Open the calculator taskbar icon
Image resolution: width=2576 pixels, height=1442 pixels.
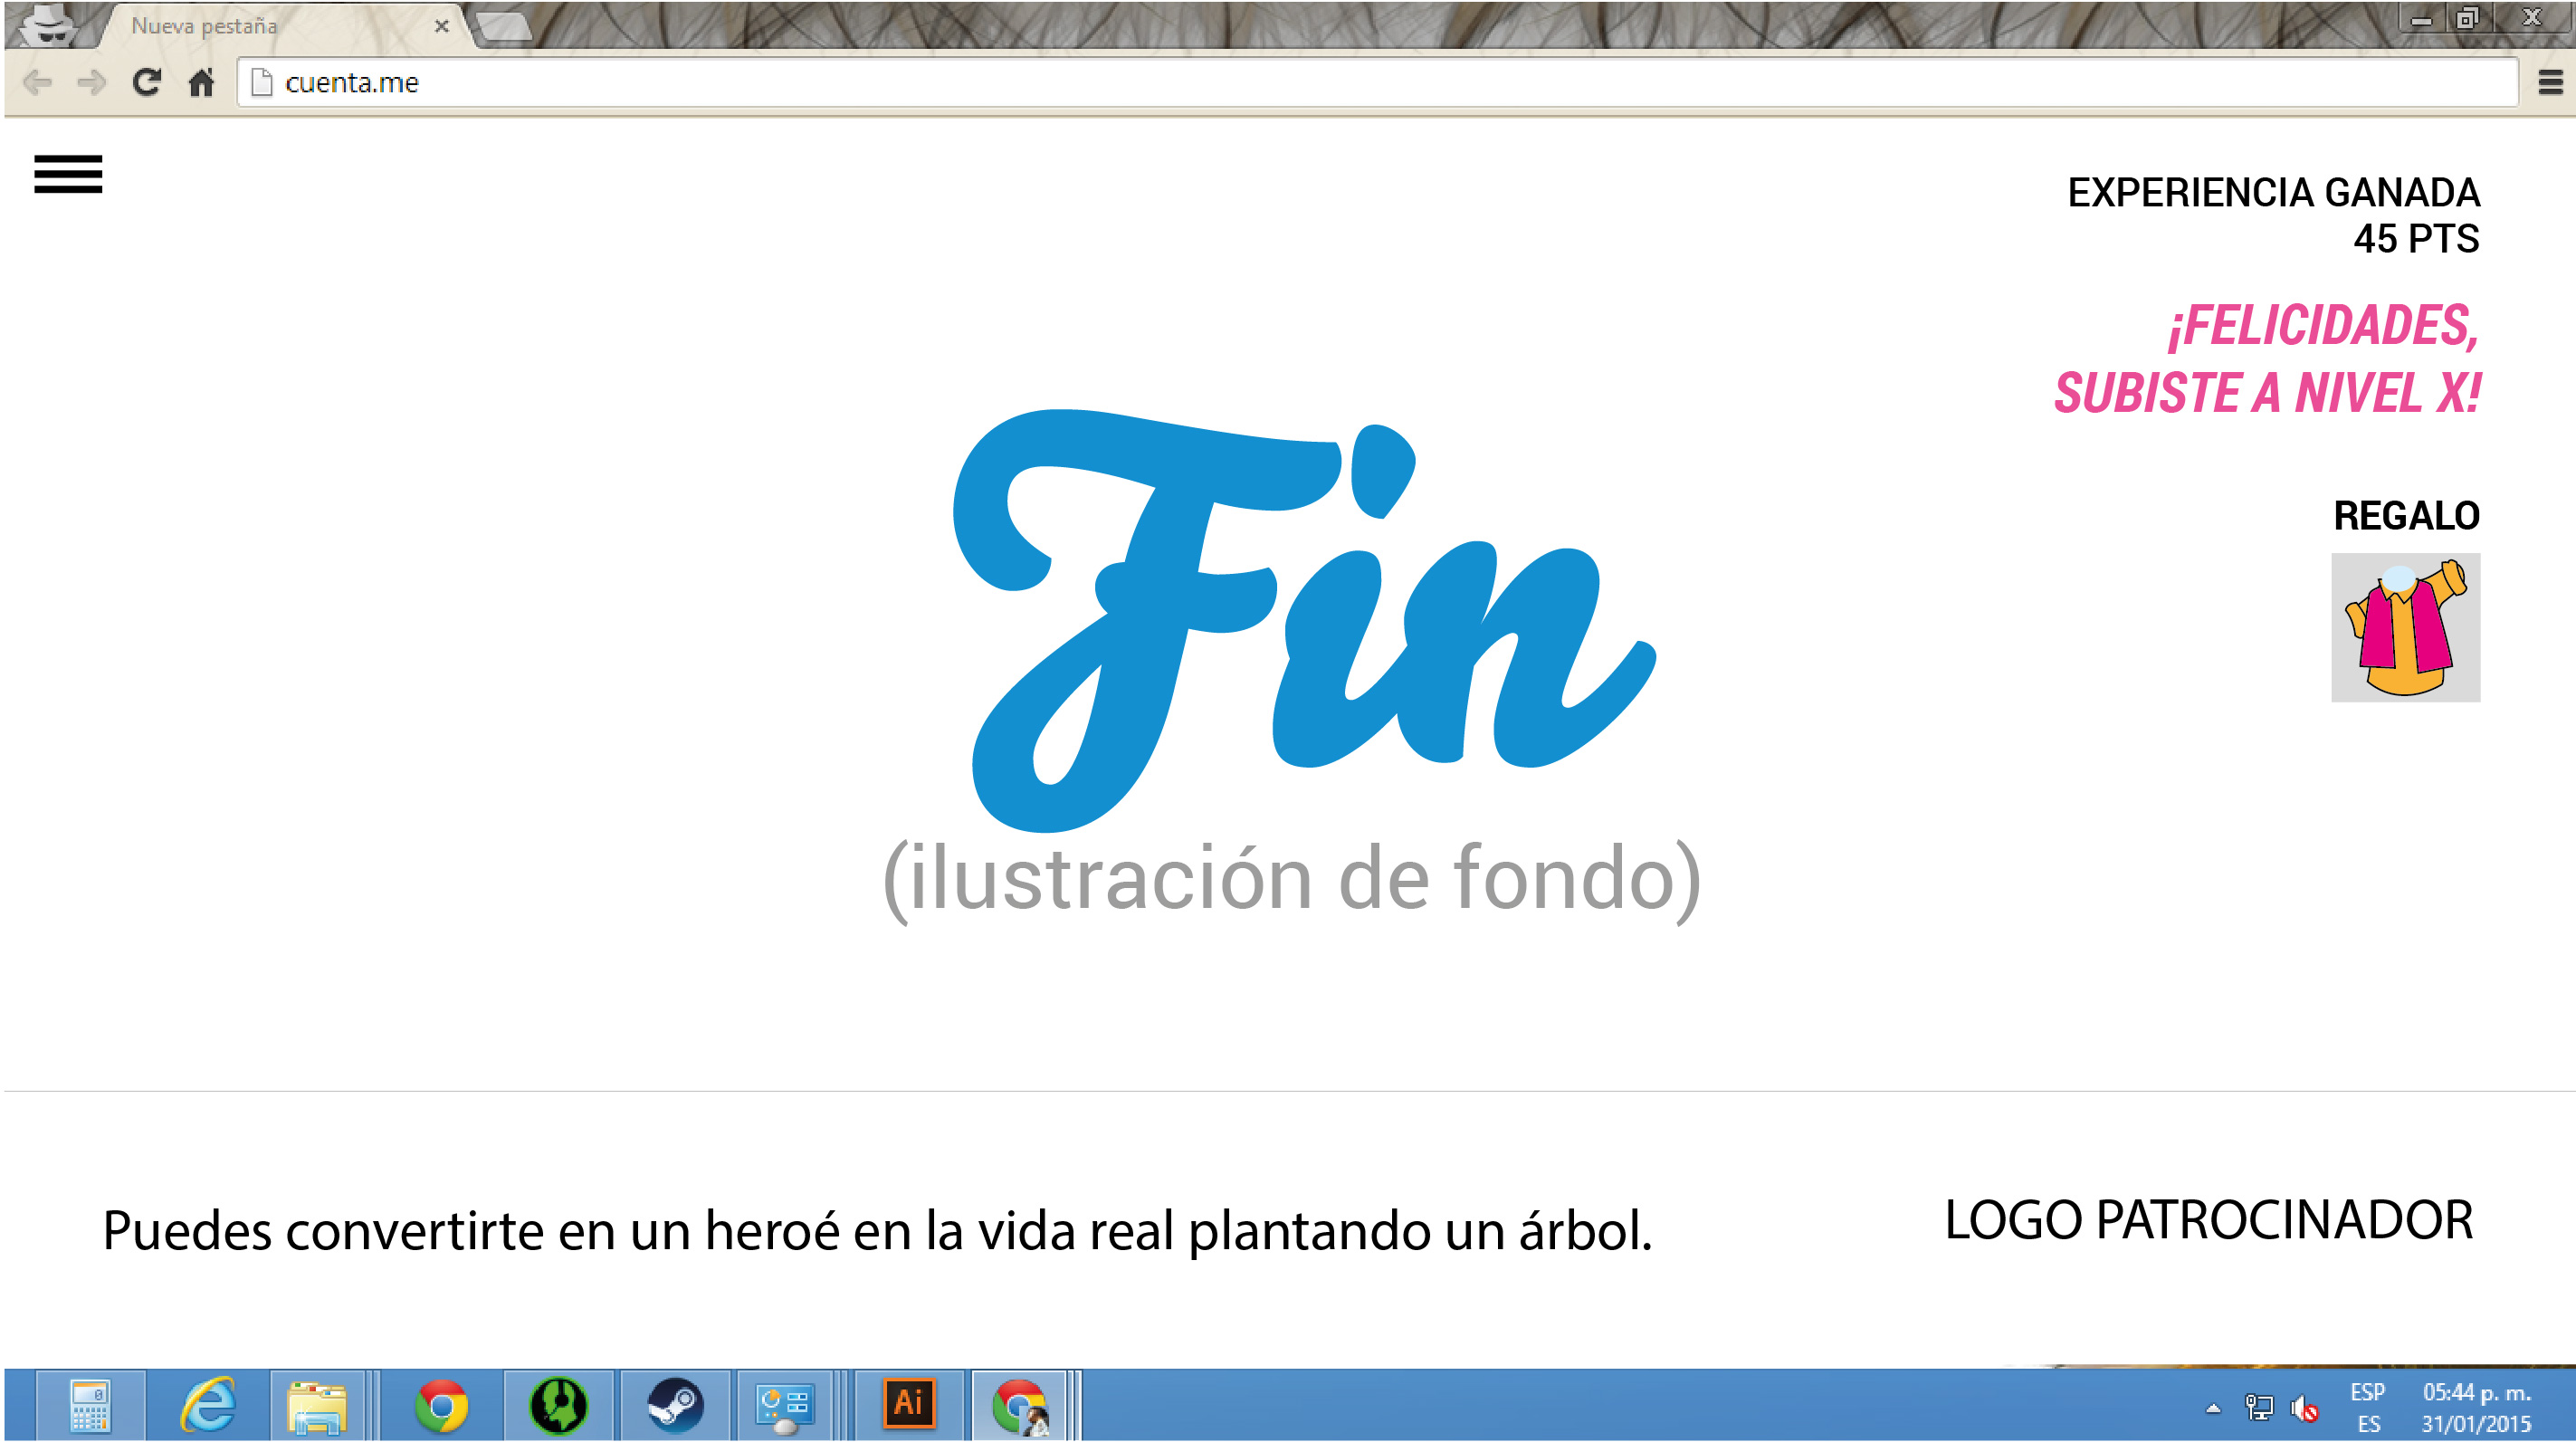click(90, 1405)
